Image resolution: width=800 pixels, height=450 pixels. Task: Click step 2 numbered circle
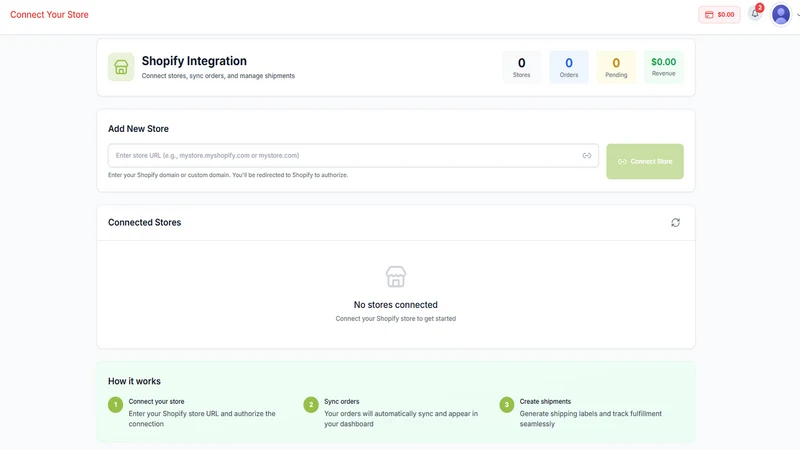click(311, 405)
